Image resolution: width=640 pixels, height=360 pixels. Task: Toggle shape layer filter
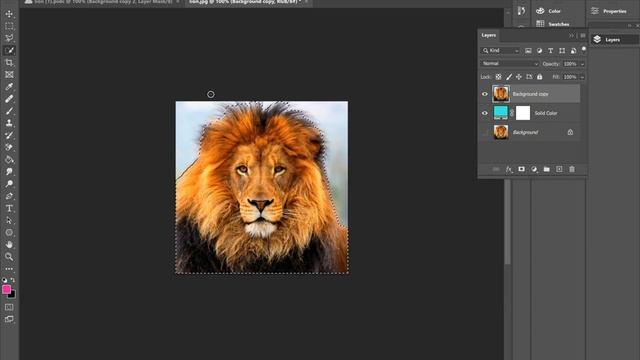pyautogui.click(x=562, y=51)
